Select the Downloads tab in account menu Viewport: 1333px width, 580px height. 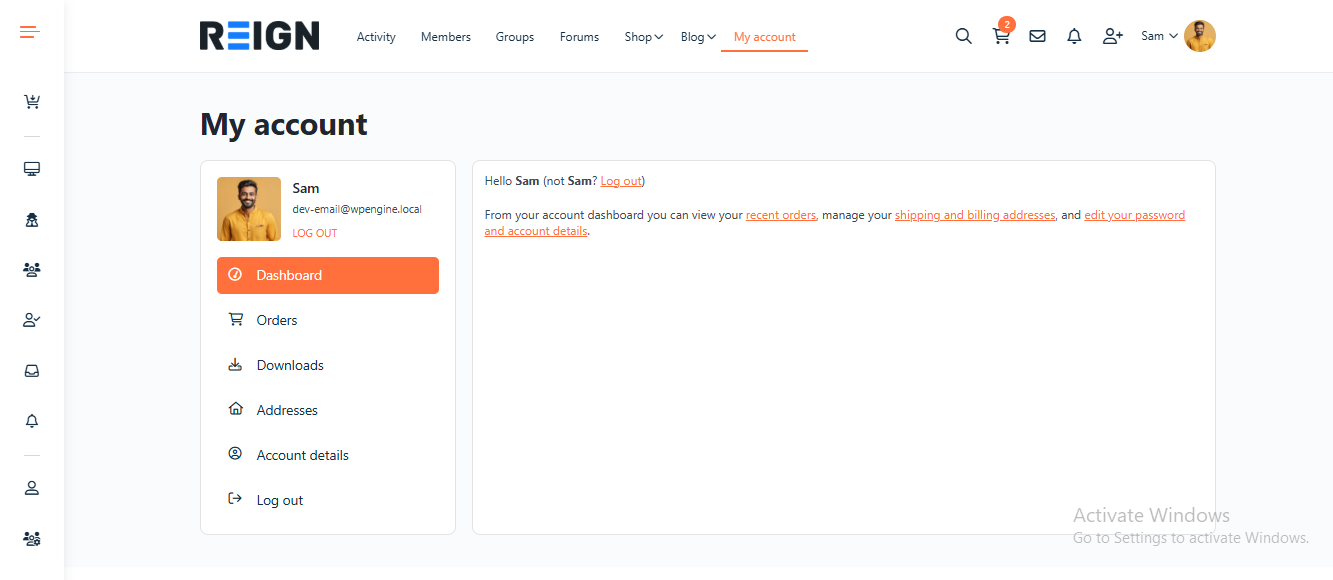pyautogui.click(x=290, y=364)
